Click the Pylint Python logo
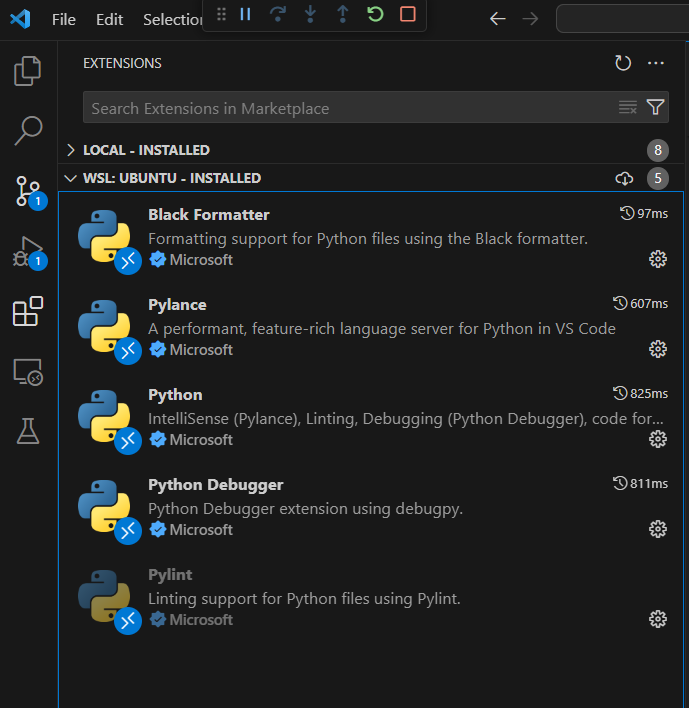 tap(104, 596)
